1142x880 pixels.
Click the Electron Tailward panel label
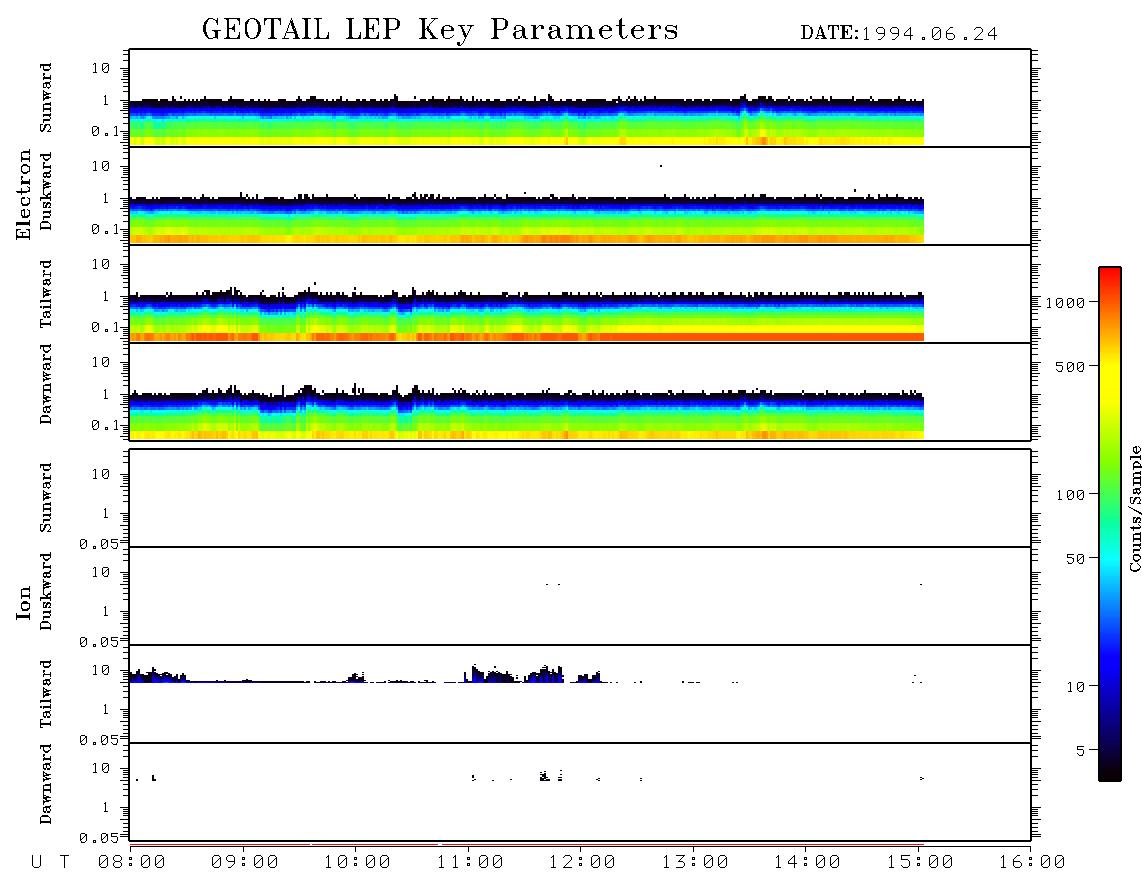(46, 293)
